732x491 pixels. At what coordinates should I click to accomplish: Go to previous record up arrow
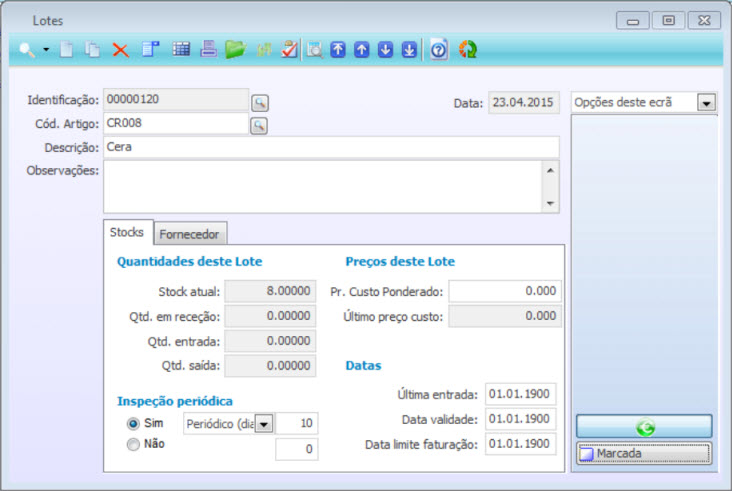click(362, 49)
